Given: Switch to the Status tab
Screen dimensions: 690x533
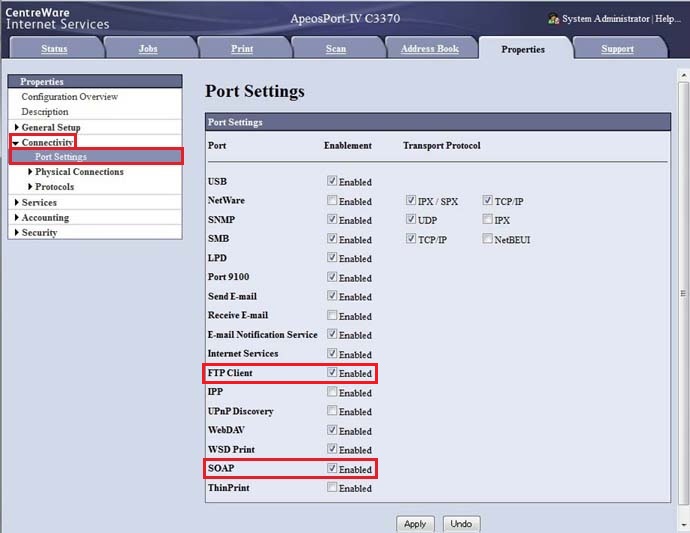Looking at the screenshot, I should [x=54, y=49].
